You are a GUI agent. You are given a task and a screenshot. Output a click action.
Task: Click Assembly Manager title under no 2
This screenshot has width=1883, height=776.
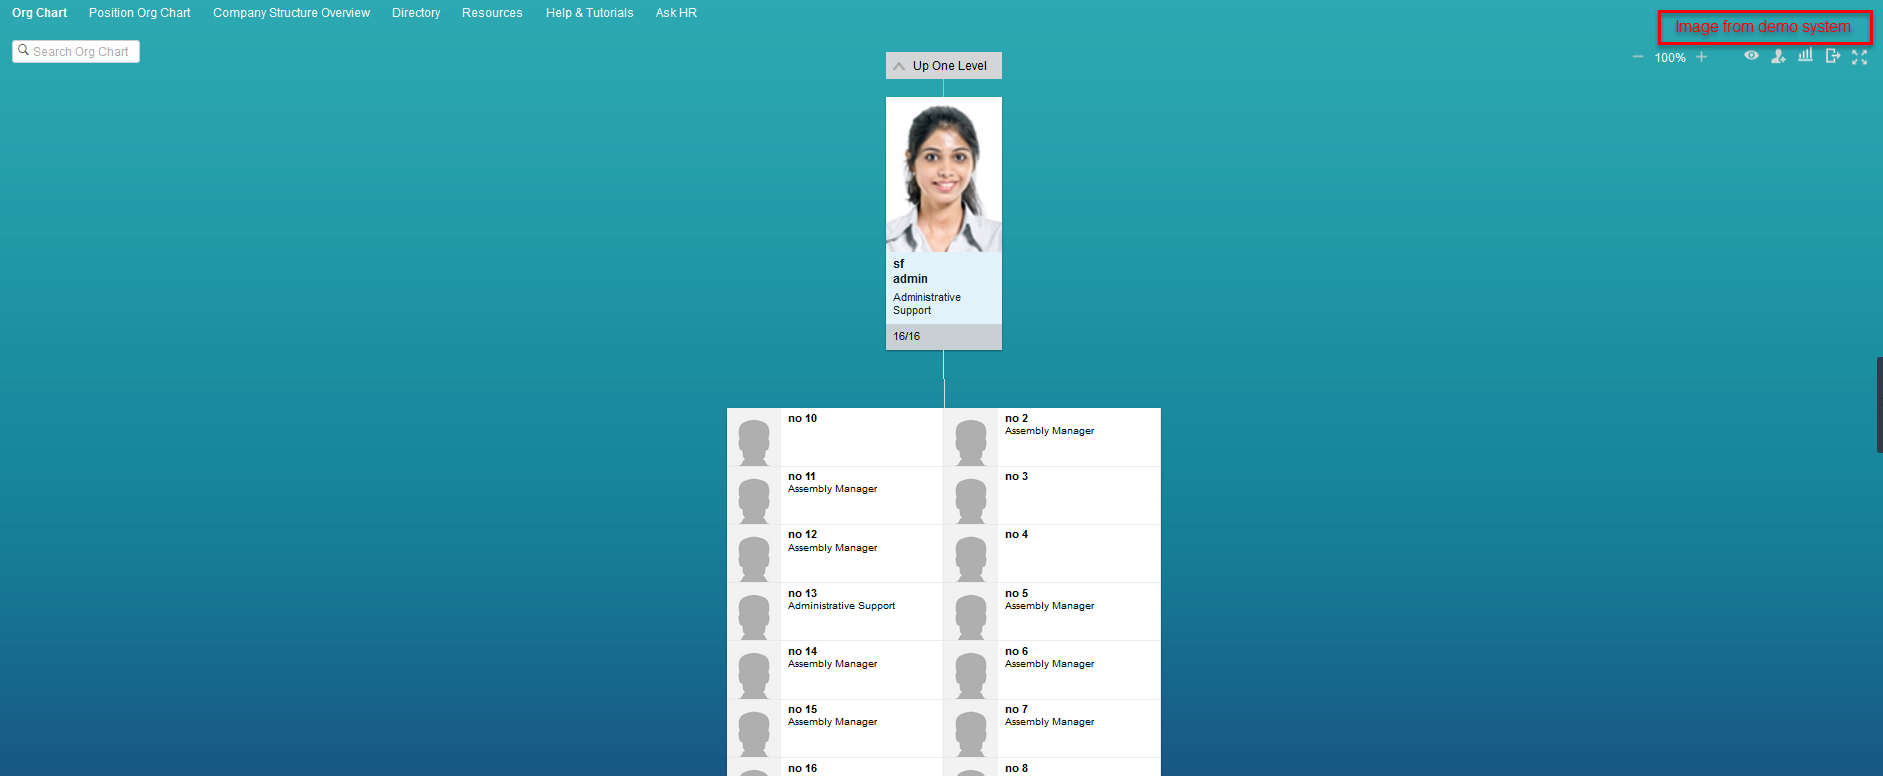coord(1049,431)
